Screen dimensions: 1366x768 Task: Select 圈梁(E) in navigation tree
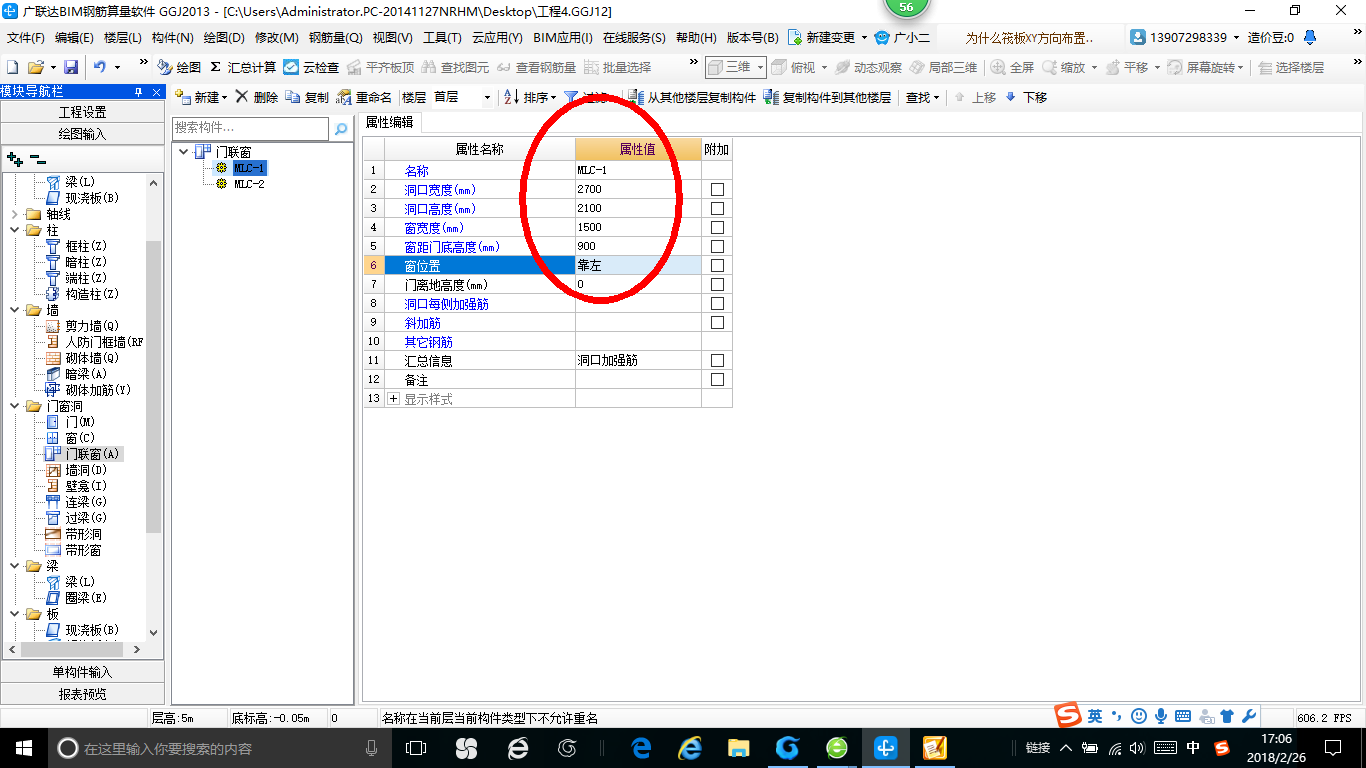pyautogui.click(x=86, y=598)
